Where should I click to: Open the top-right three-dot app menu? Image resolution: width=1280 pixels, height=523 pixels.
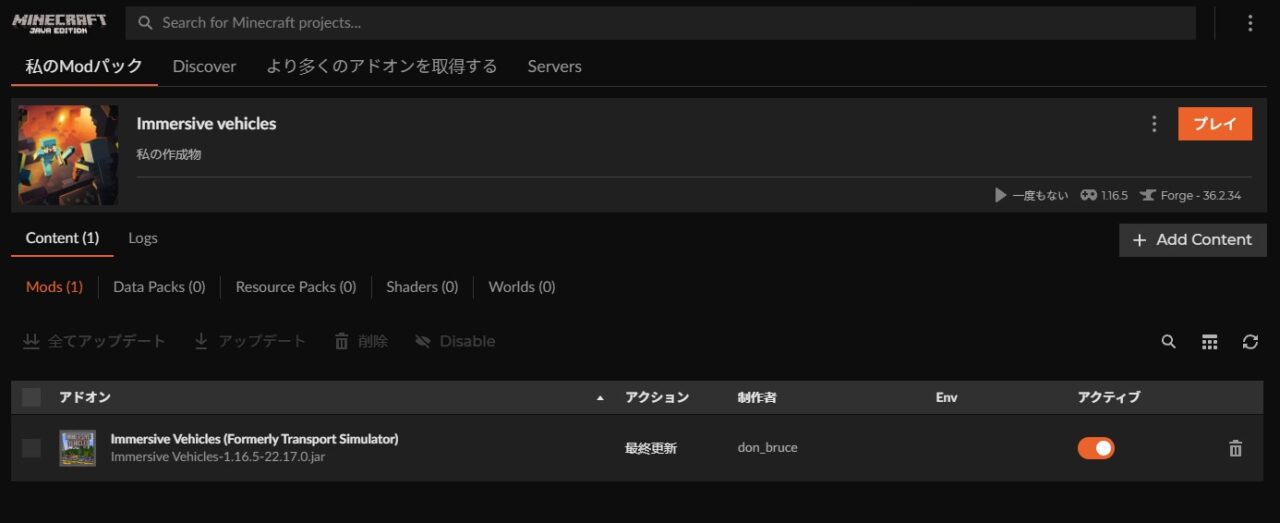1250,23
